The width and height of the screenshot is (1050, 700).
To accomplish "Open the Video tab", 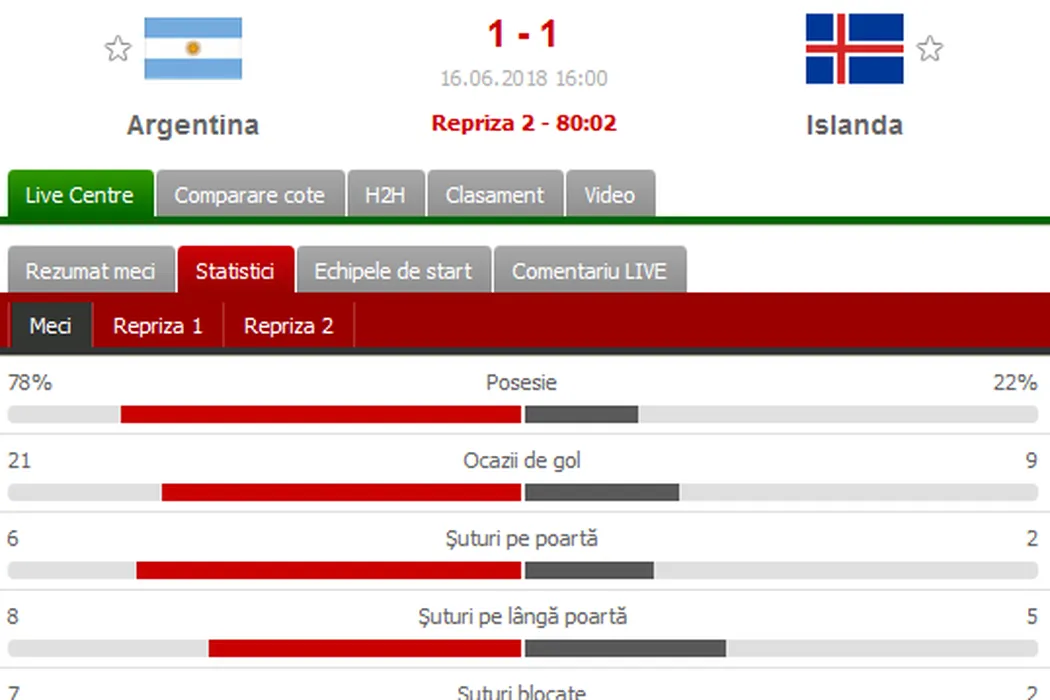I will [x=609, y=195].
